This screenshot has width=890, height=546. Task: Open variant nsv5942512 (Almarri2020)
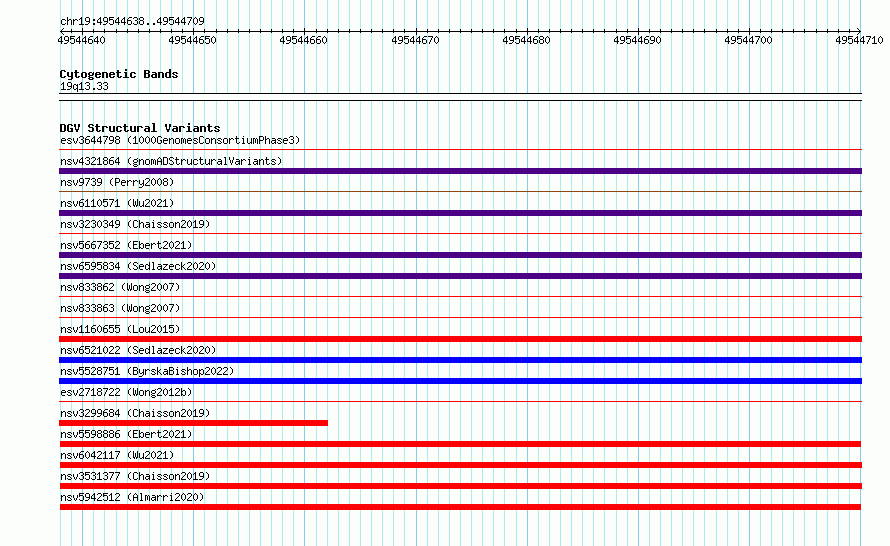click(x=132, y=497)
